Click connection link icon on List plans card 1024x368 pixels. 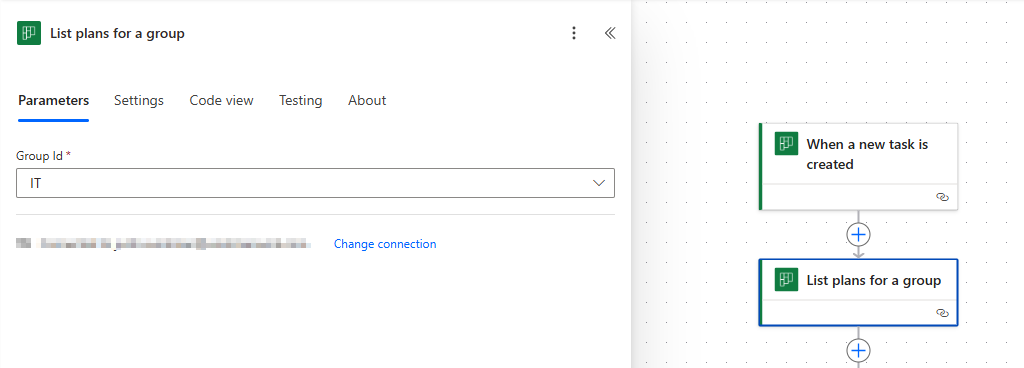[942, 313]
